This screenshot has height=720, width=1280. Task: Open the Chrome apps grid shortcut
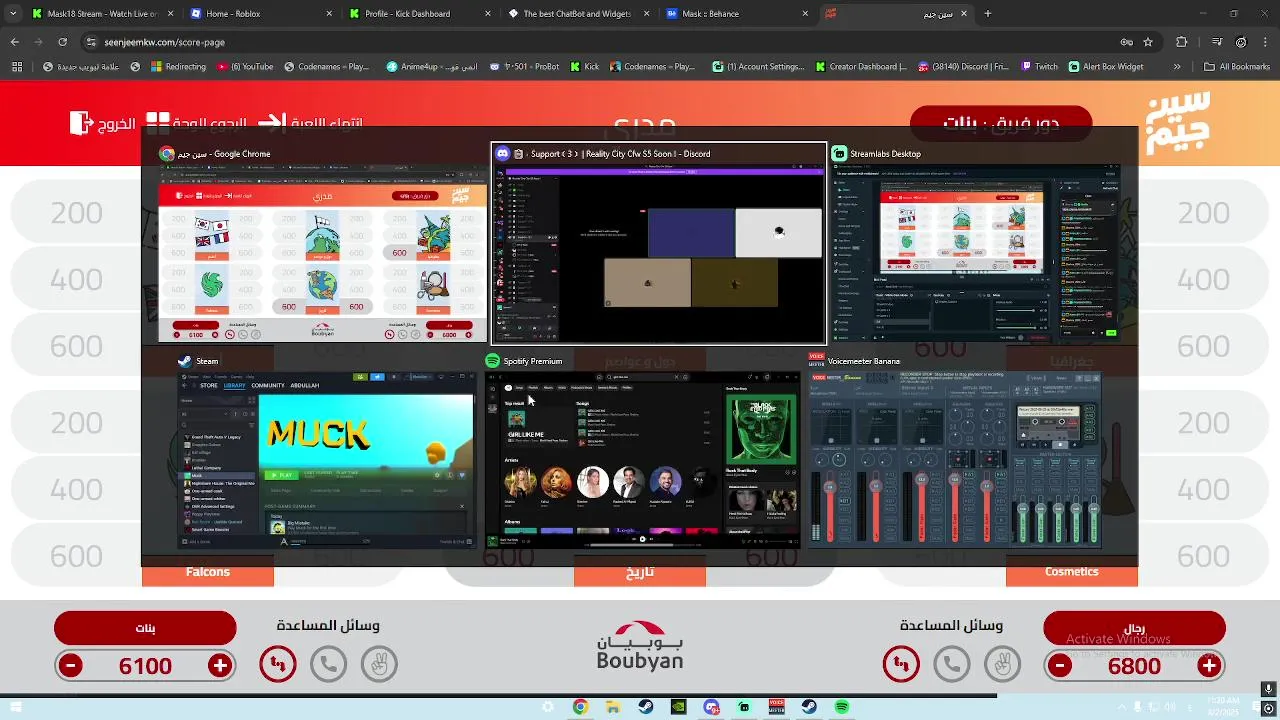coord(17,67)
